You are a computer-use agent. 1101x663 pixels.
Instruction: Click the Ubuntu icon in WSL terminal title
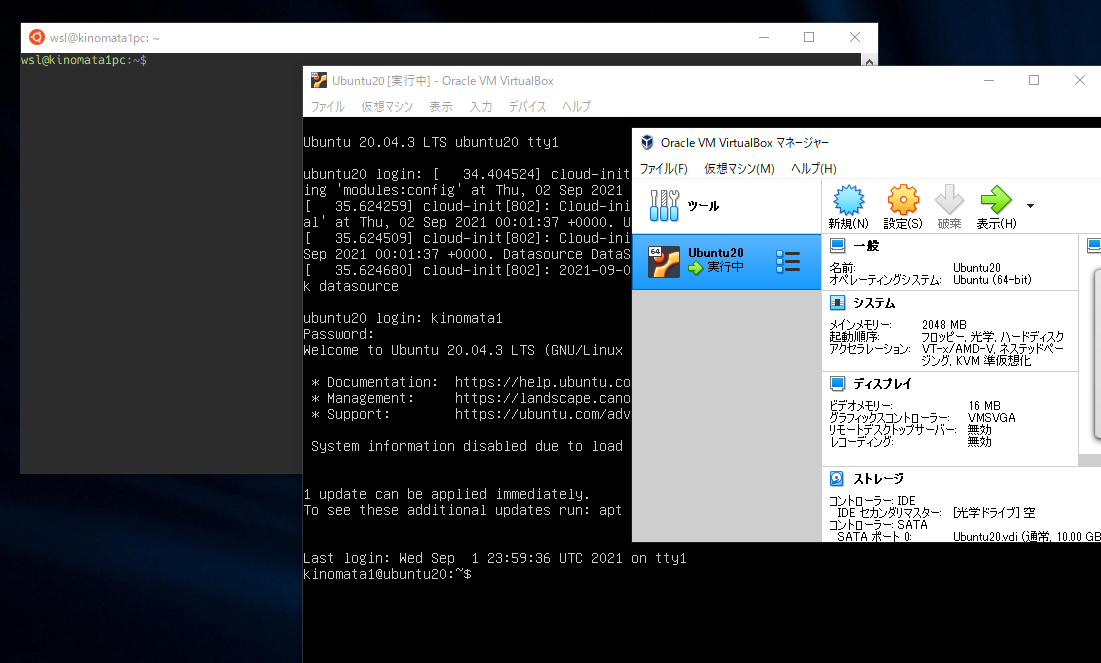(x=37, y=37)
